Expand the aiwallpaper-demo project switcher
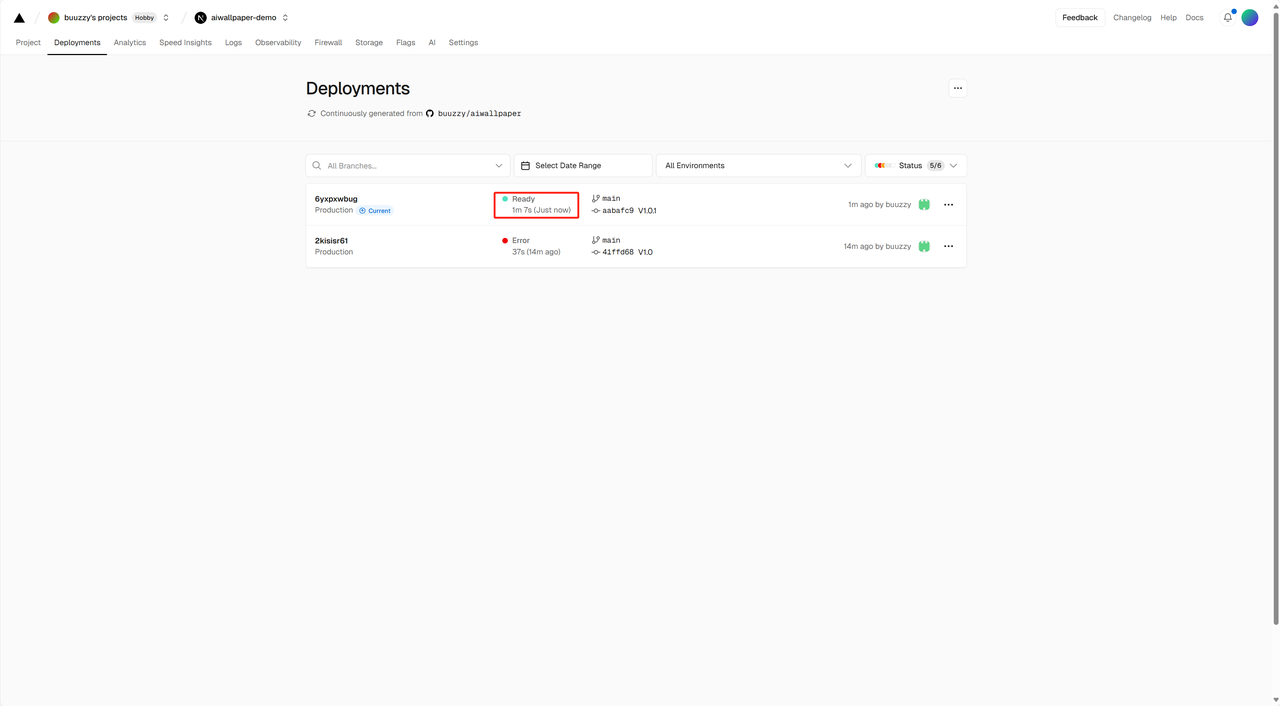Image resolution: width=1280 pixels, height=706 pixels. tap(285, 18)
